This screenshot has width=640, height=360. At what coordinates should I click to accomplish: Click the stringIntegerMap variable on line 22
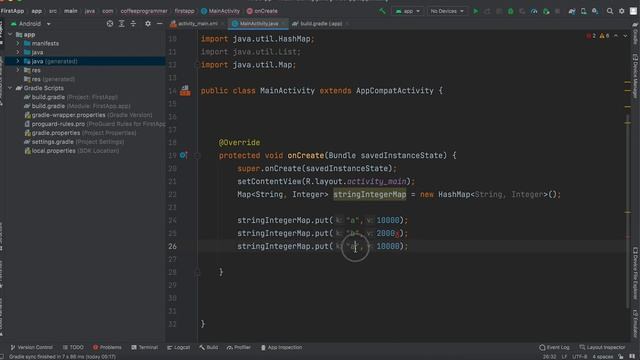(x=370, y=194)
